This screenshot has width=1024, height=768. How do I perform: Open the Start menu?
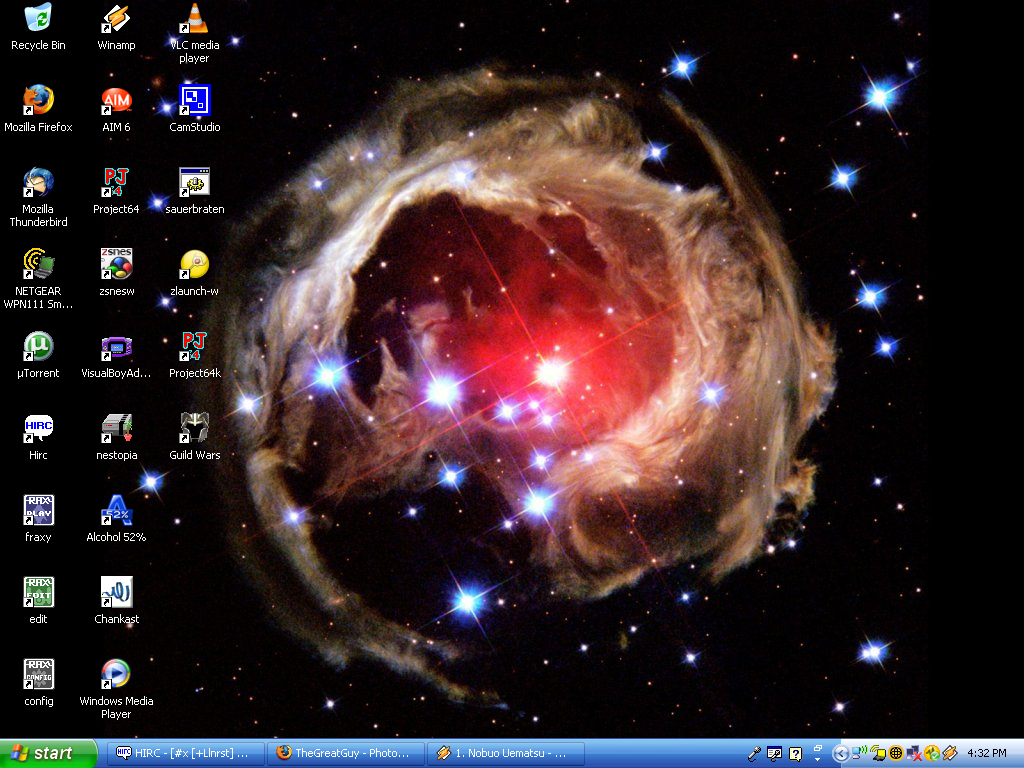click(x=49, y=753)
